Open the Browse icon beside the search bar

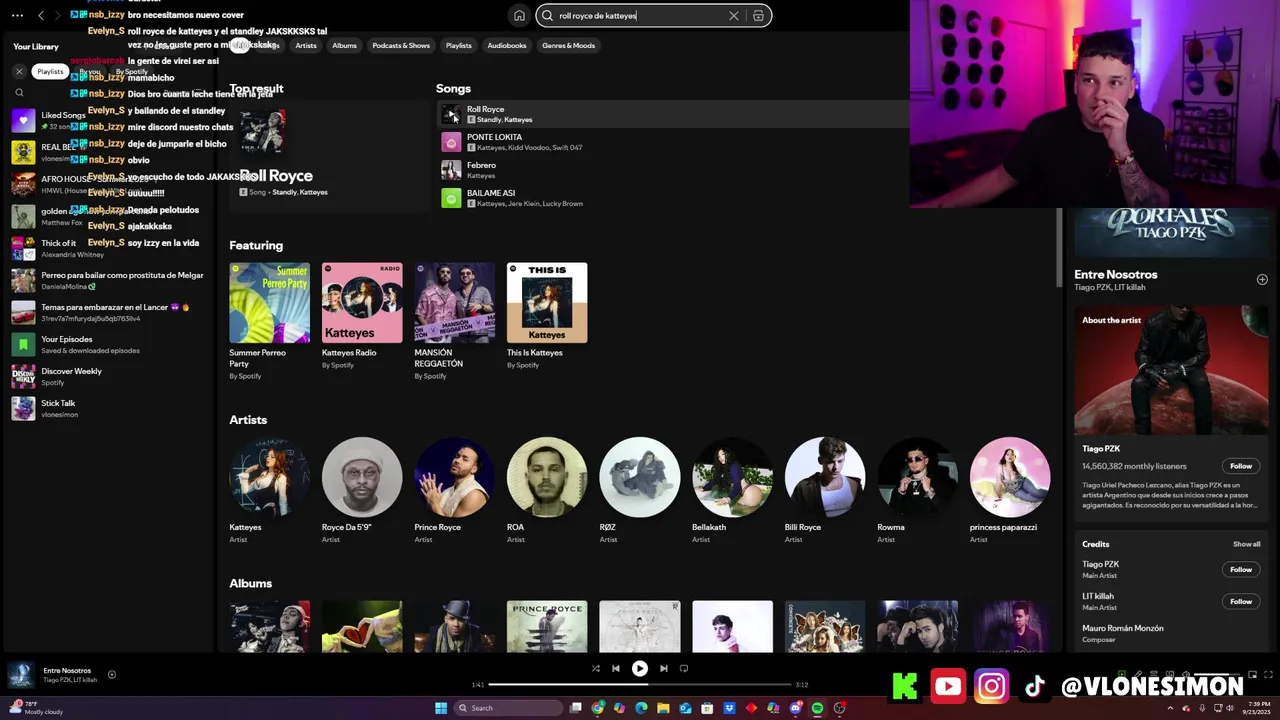pyautogui.click(x=758, y=16)
